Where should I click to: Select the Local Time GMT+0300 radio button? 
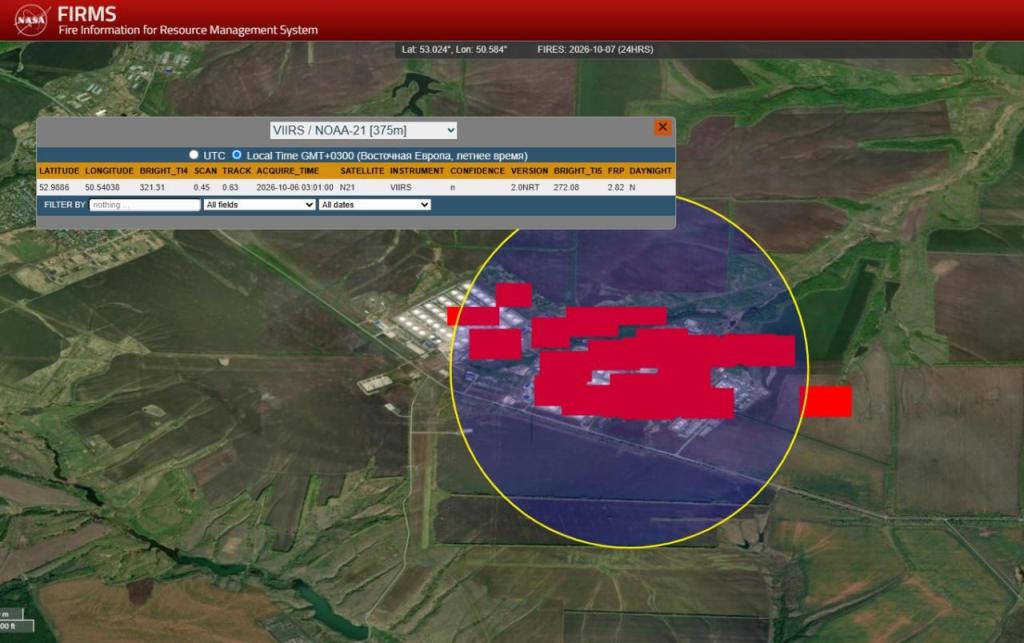[x=236, y=155]
